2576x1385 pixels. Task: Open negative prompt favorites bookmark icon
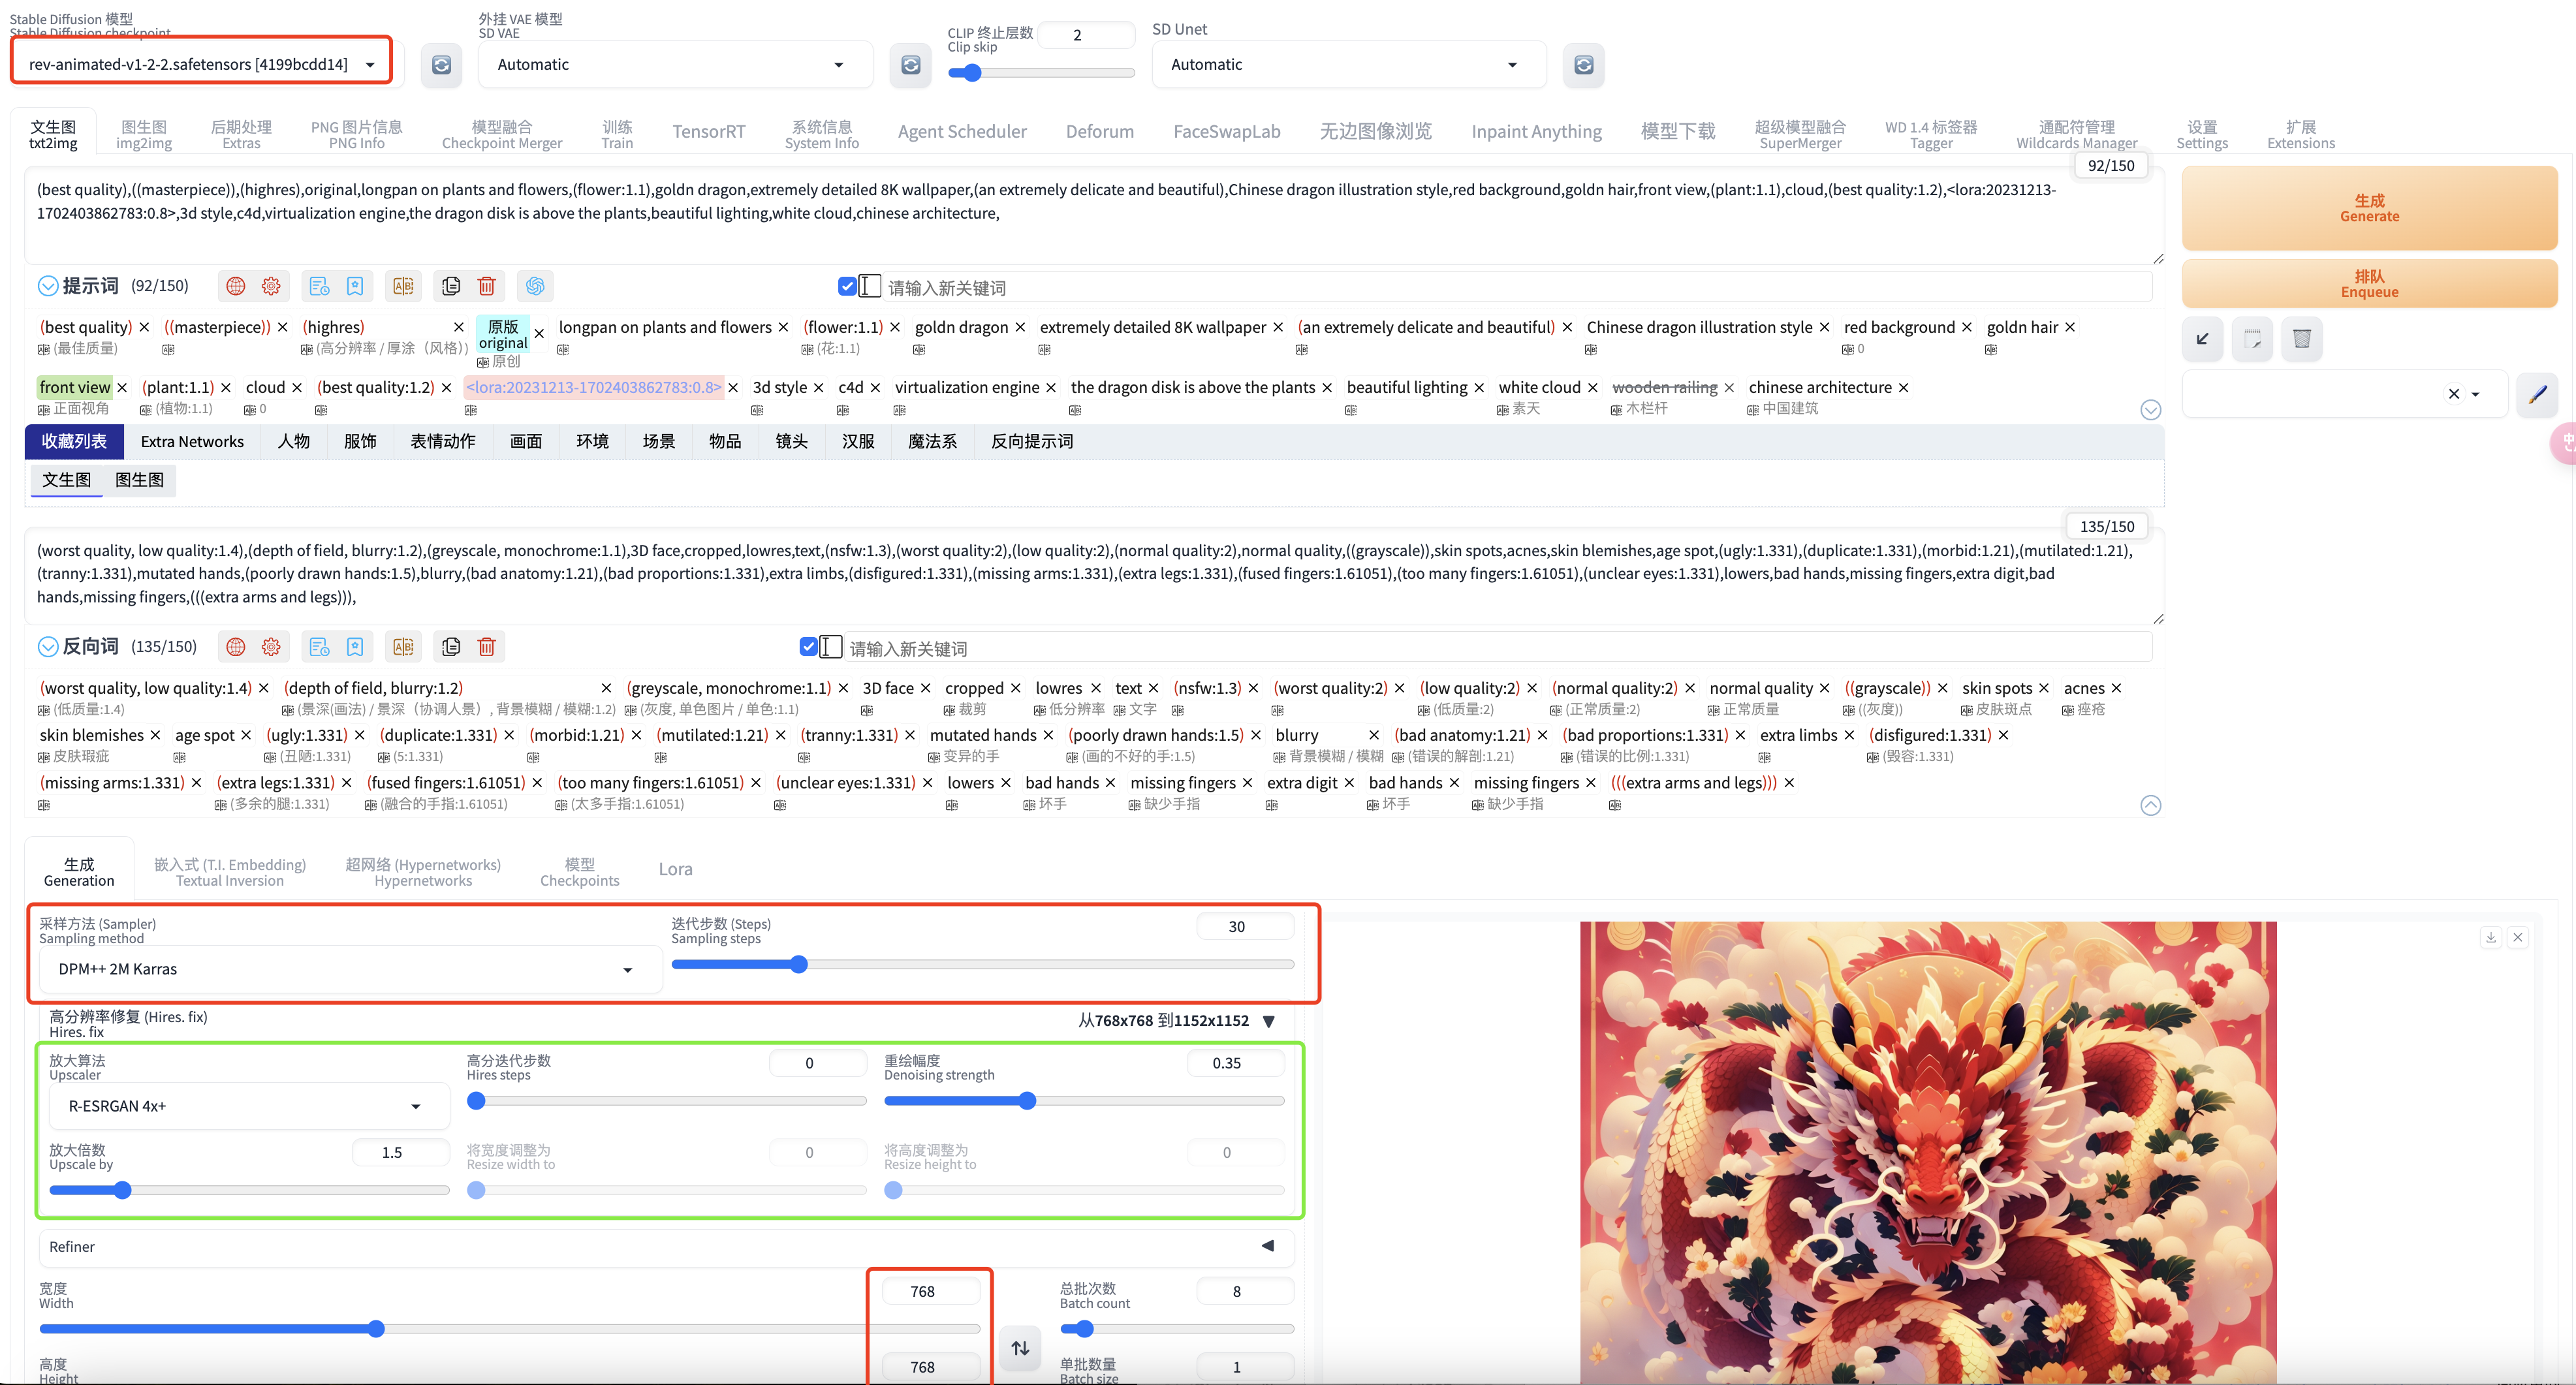point(355,647)
